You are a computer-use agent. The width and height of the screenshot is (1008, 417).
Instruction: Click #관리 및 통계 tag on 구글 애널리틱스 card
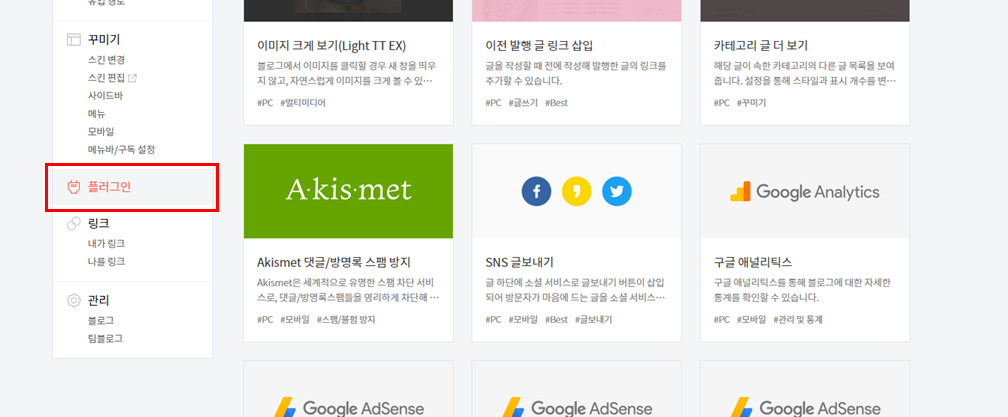[798, 319]
